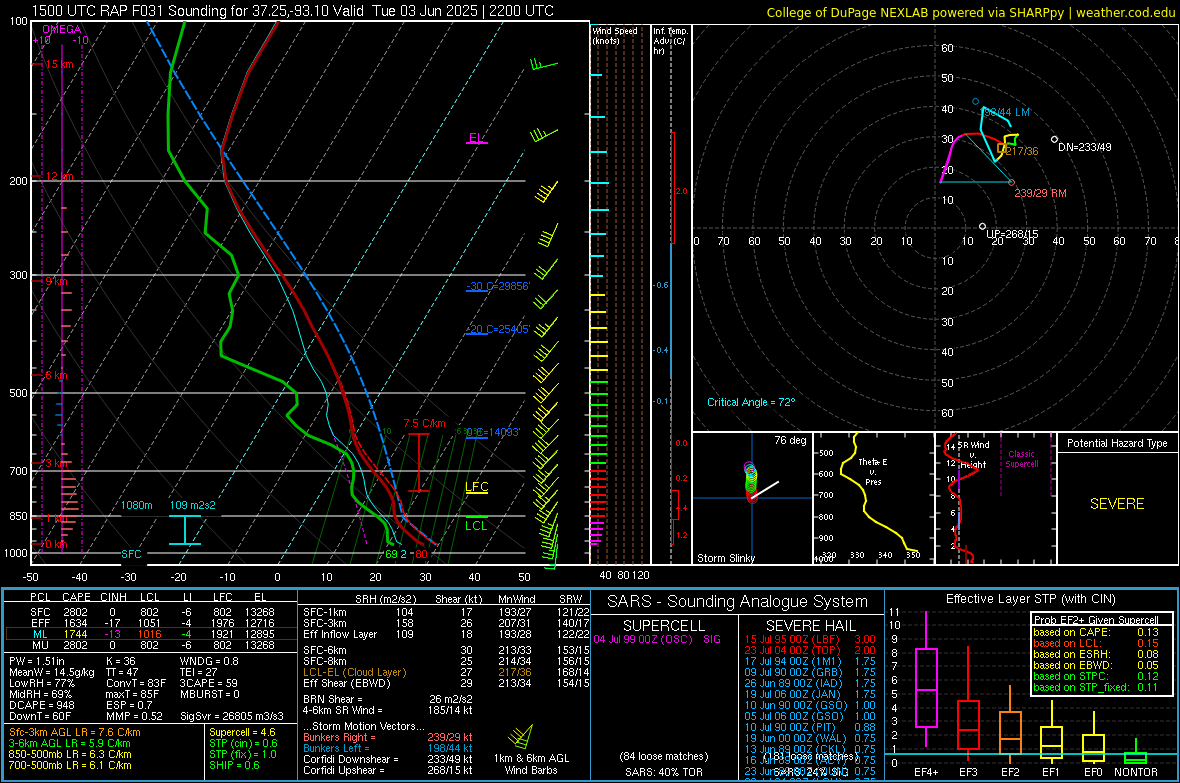Click the Critical Angle = 72° text
The image size is (1180, 783).
[x=751, y=402]
